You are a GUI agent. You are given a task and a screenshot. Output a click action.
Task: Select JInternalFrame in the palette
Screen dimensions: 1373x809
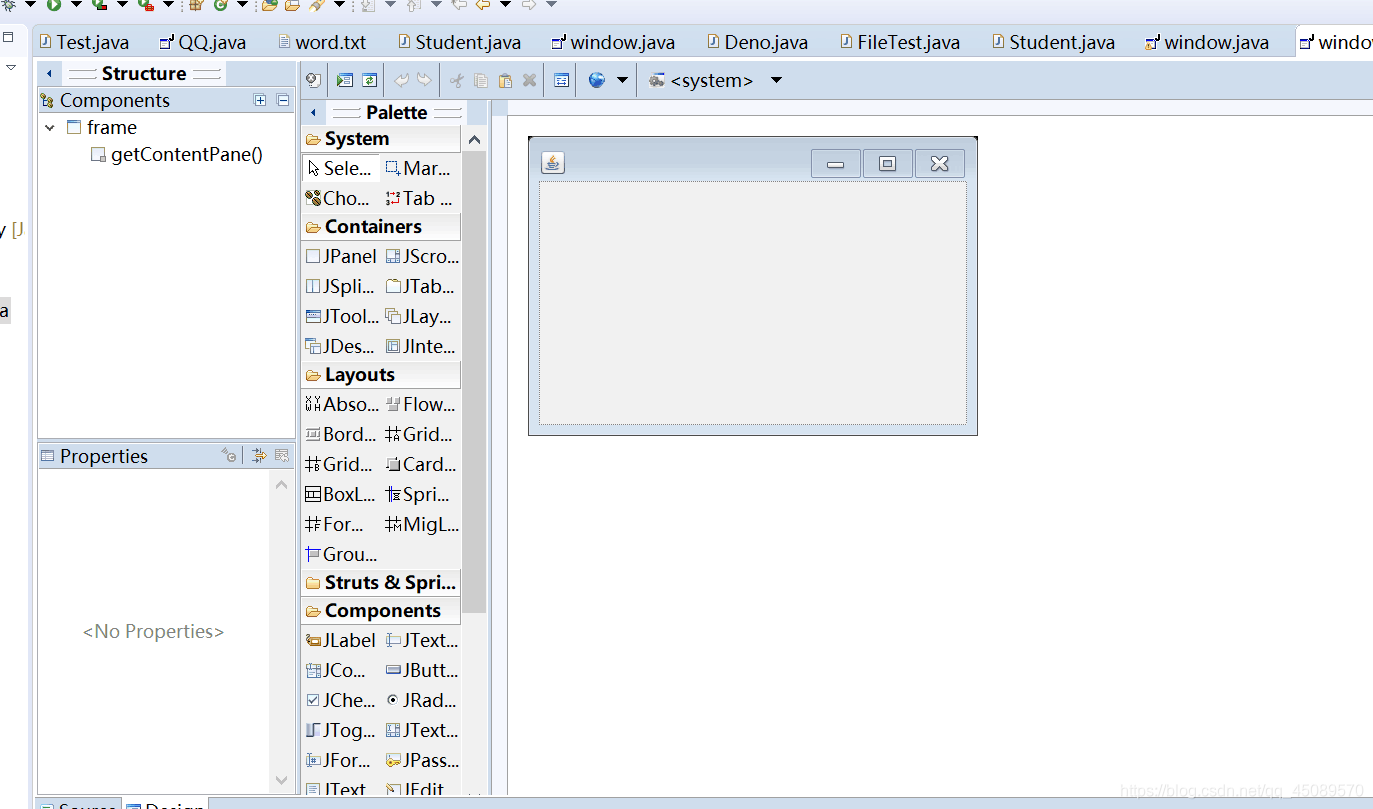(420, 346)
